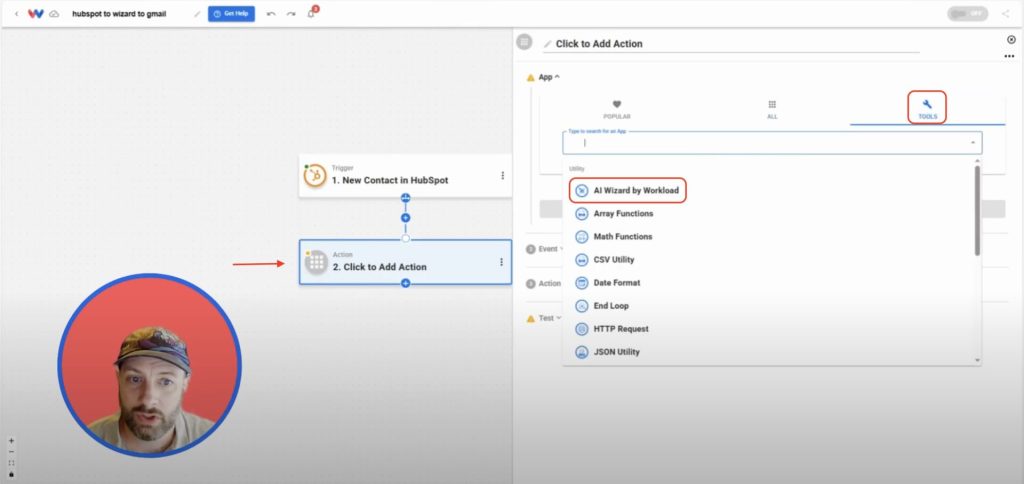Image resolution: width=1024 pixels, height=484 pixels.
Task: Click the app search input field
Action: (772, 142)
